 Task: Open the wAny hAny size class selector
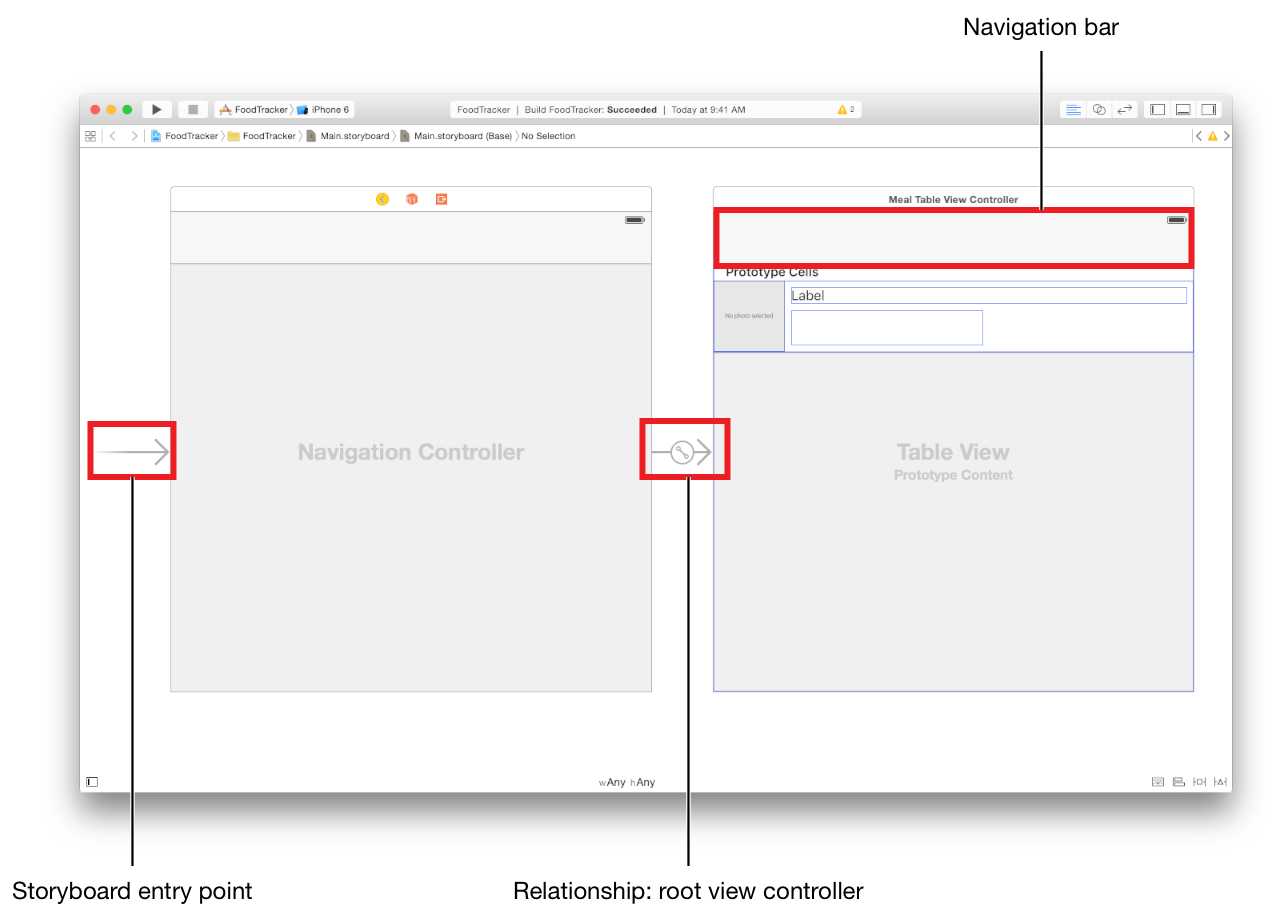[x=627, y=782]
